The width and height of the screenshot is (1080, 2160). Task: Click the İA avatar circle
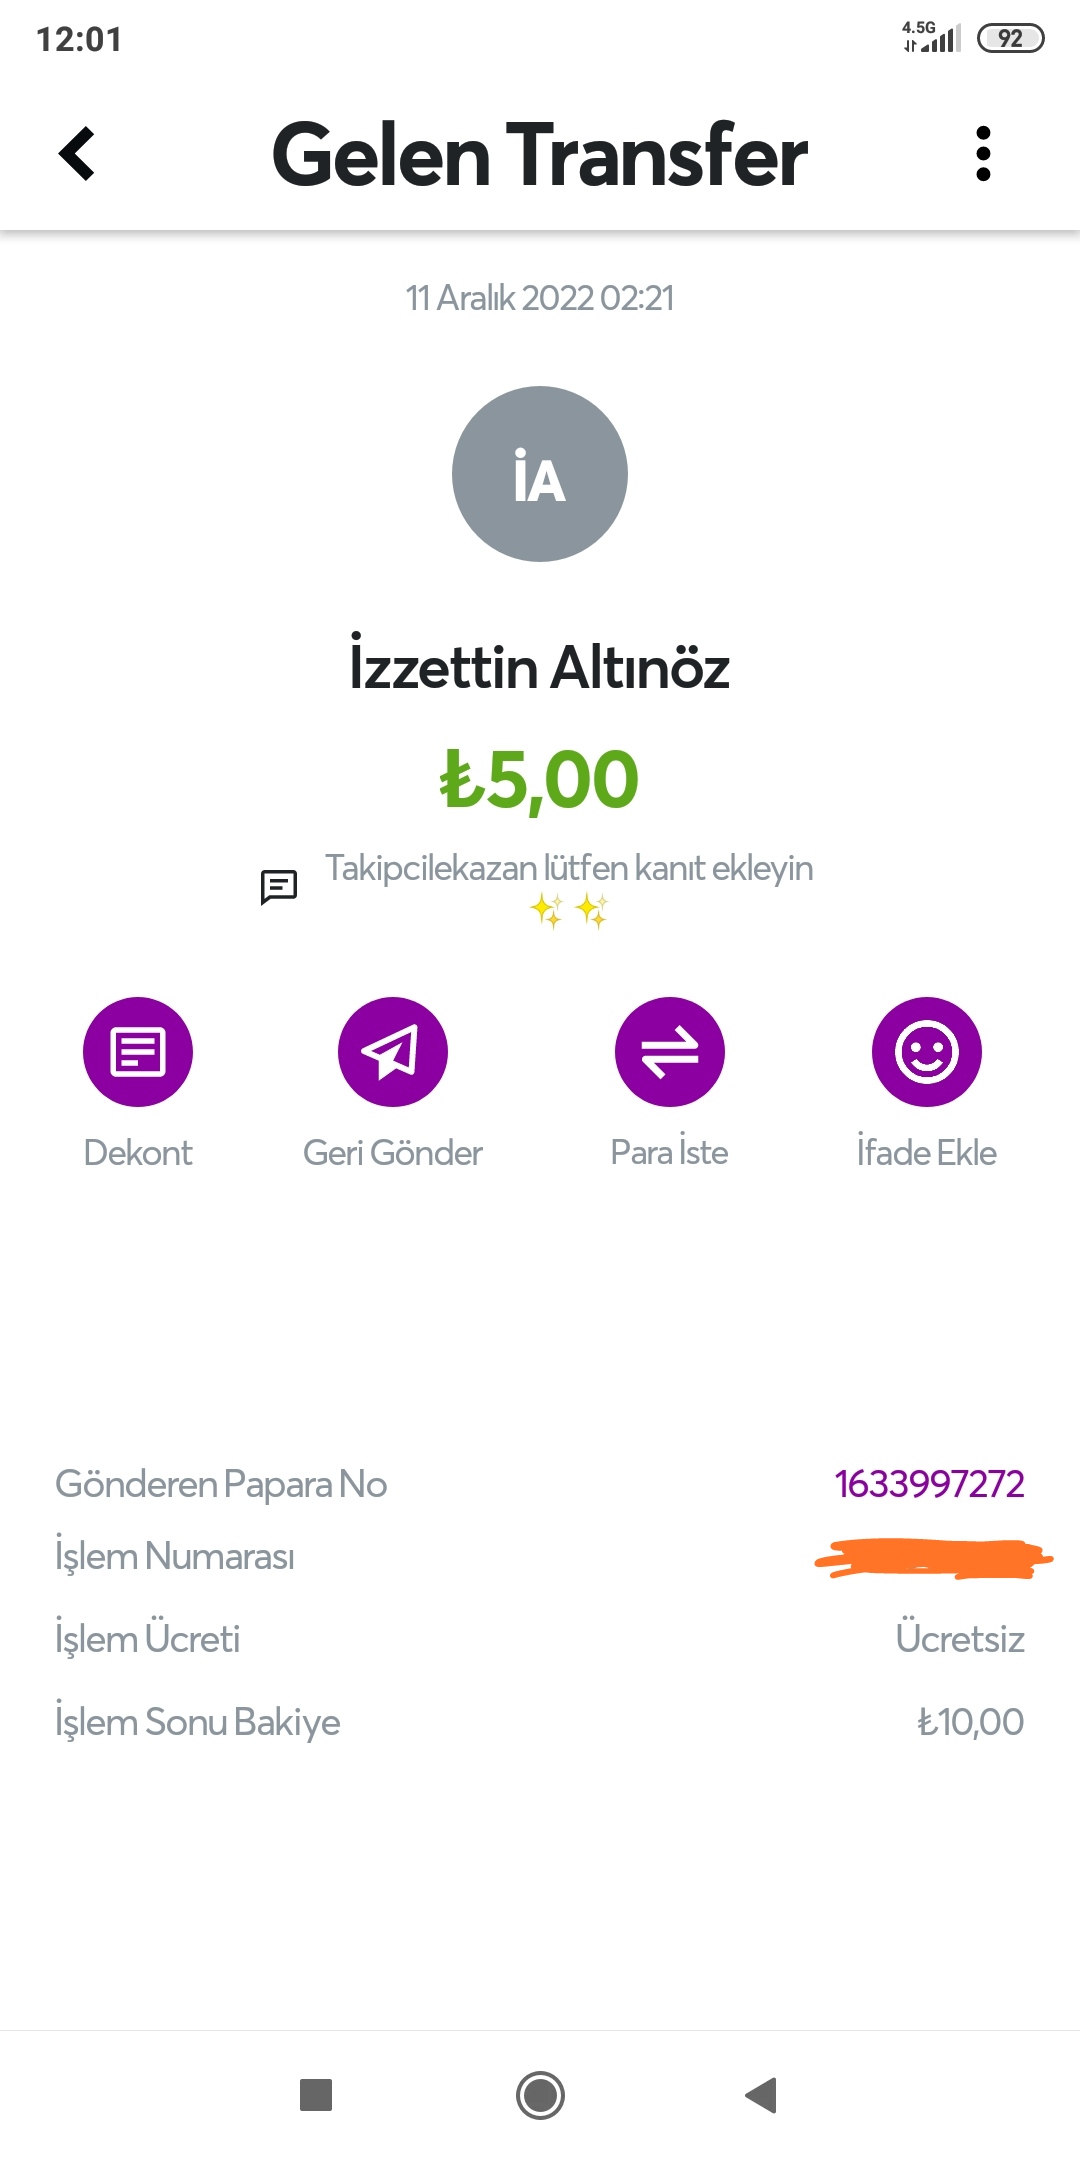click(540, 474)
